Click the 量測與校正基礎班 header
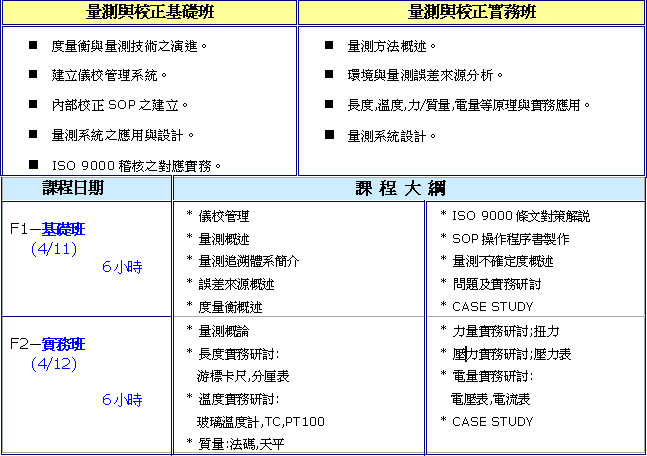Screen dimensions: 647x456 click(149, 12)
